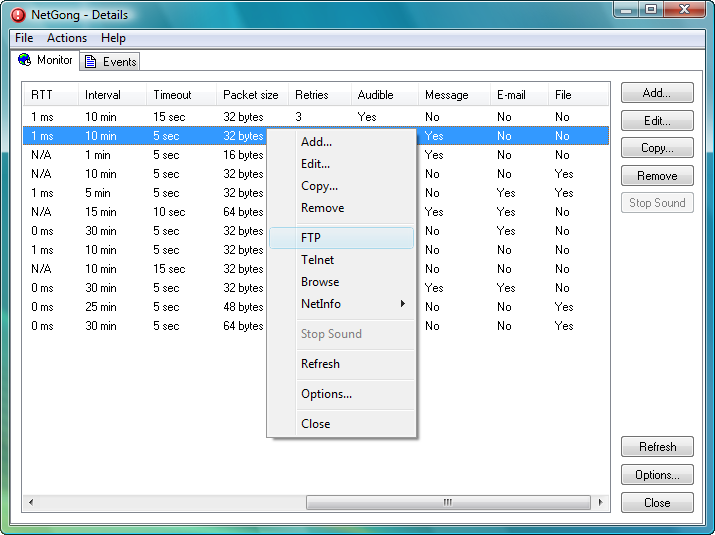Click the Monitor tab globe icon
The image size is (715, 535).
point(25,60)
